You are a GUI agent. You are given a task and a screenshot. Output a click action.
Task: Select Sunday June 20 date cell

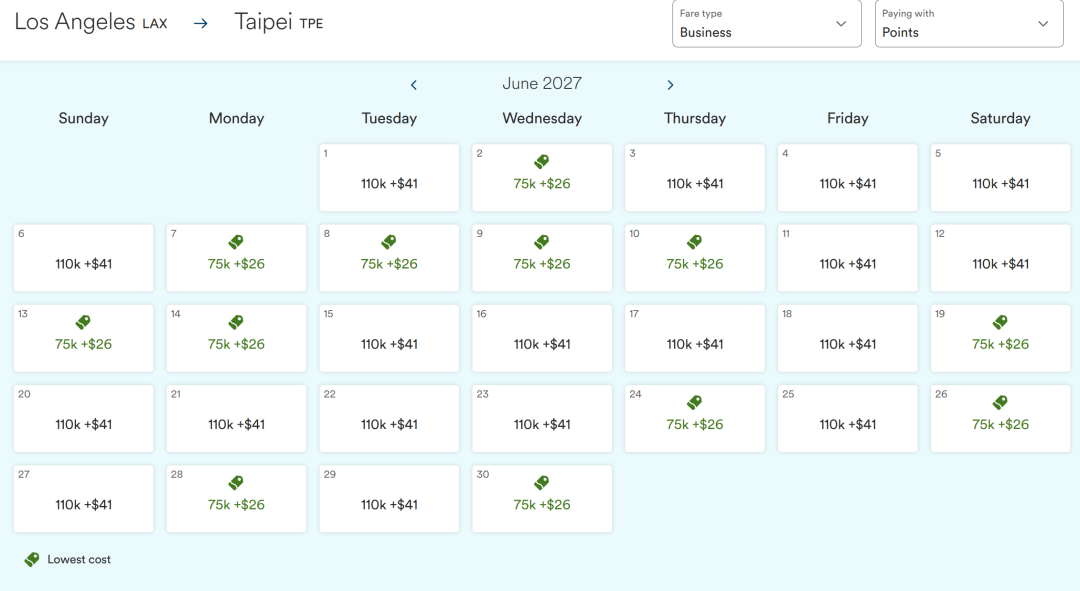[x=83, y=418]
